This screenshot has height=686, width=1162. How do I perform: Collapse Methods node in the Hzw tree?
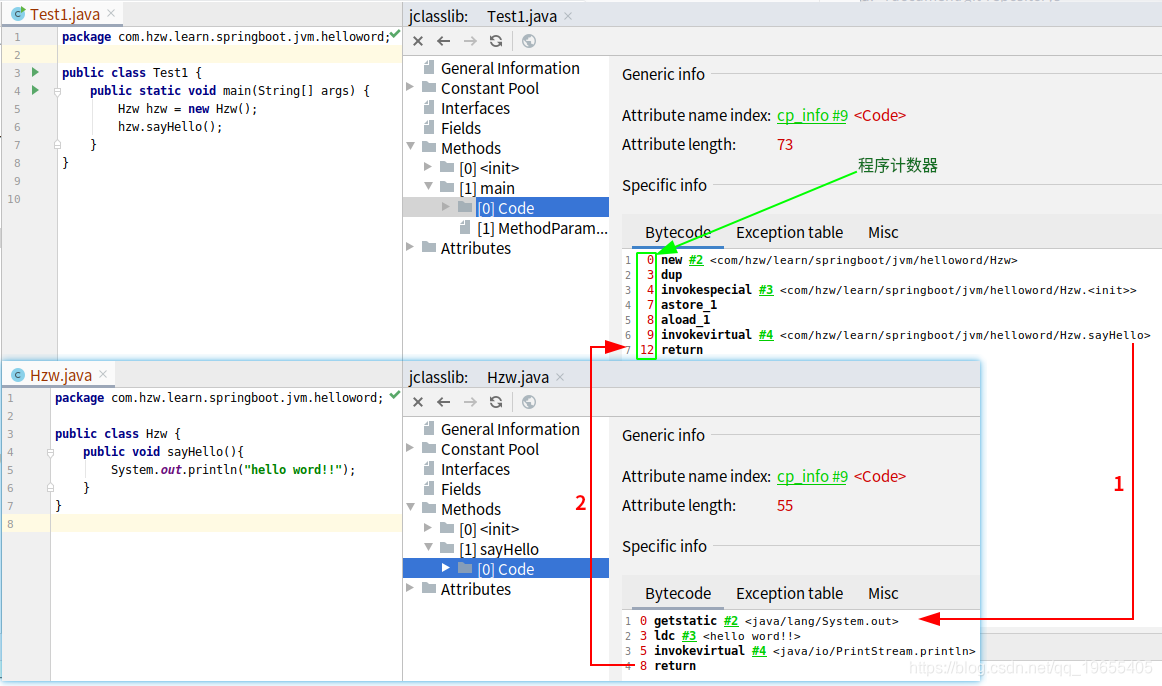(x=411, y=507)
